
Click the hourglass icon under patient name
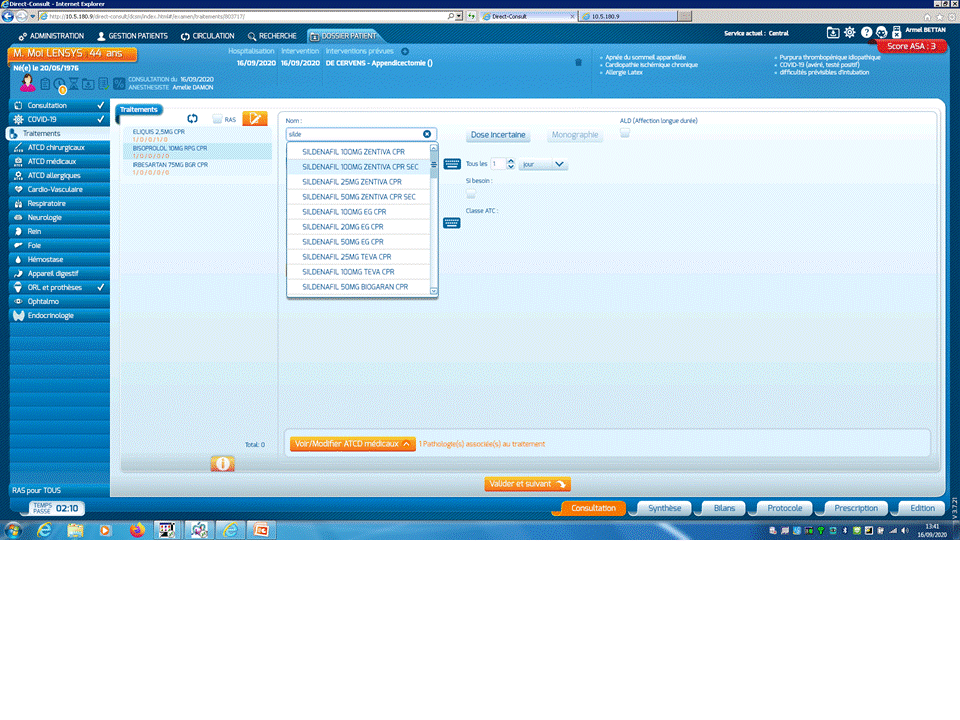(73, 84)
